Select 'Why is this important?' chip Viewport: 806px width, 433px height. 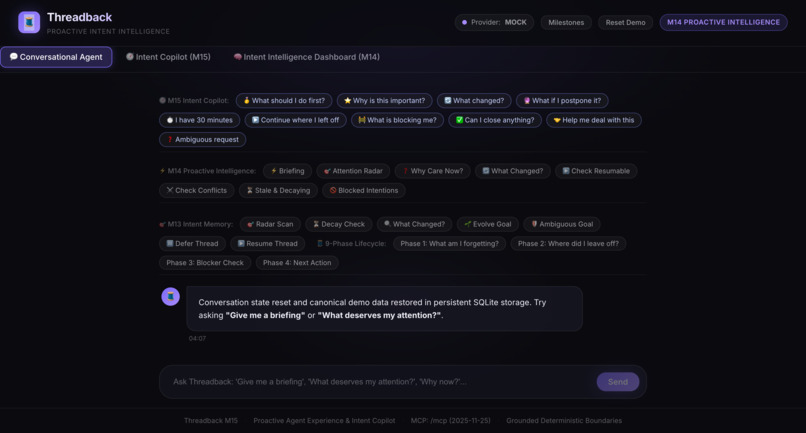point(384,101)
